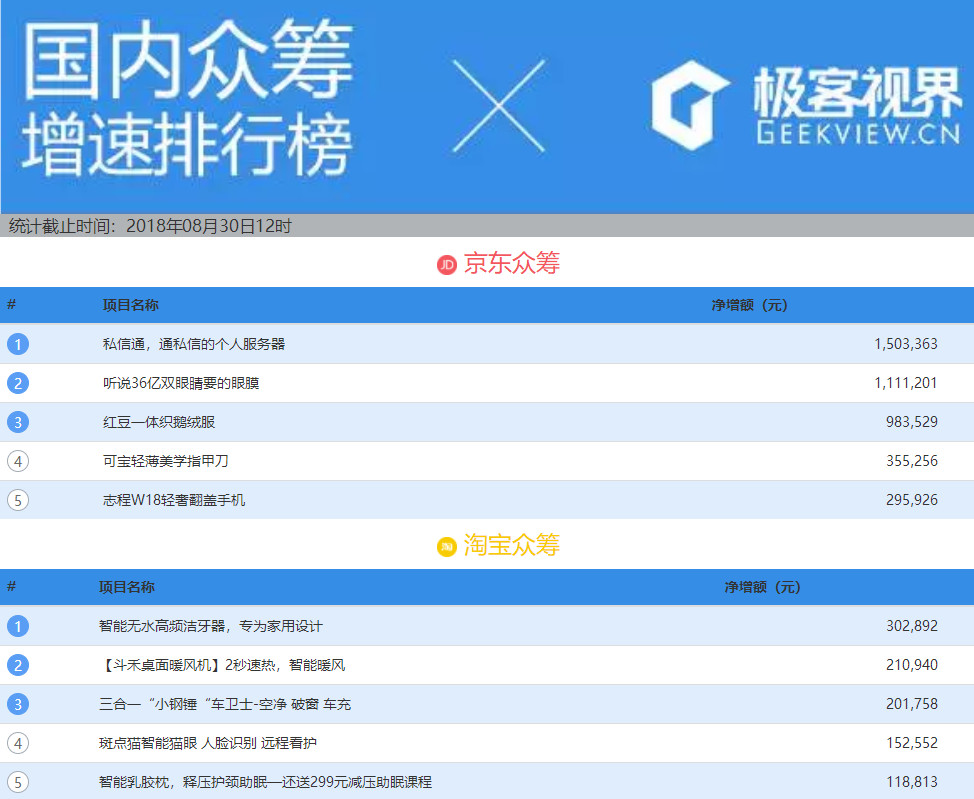Select rank badge 1 in 京东众筹 list
The height and width of the screenshot is (799, 974).
[17, 344]
